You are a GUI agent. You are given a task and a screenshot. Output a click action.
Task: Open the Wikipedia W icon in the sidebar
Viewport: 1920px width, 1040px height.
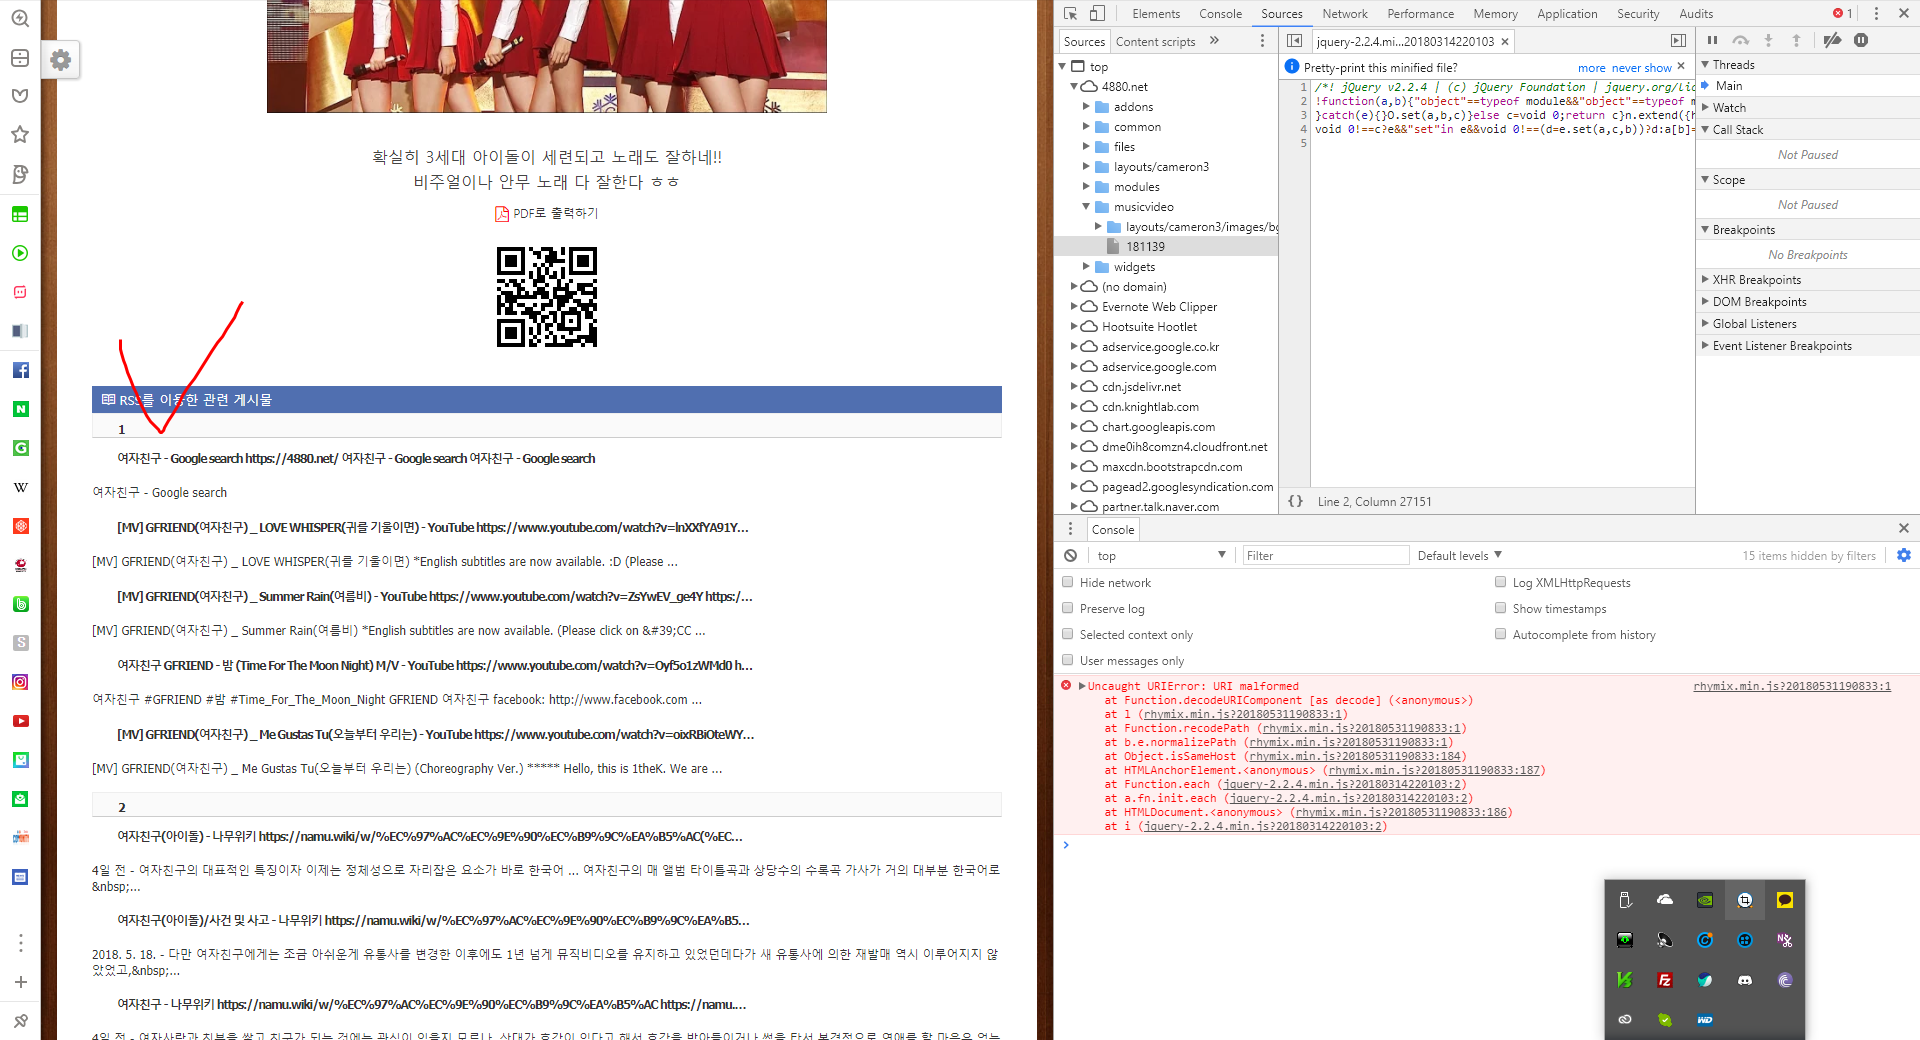tap(20, 487)
